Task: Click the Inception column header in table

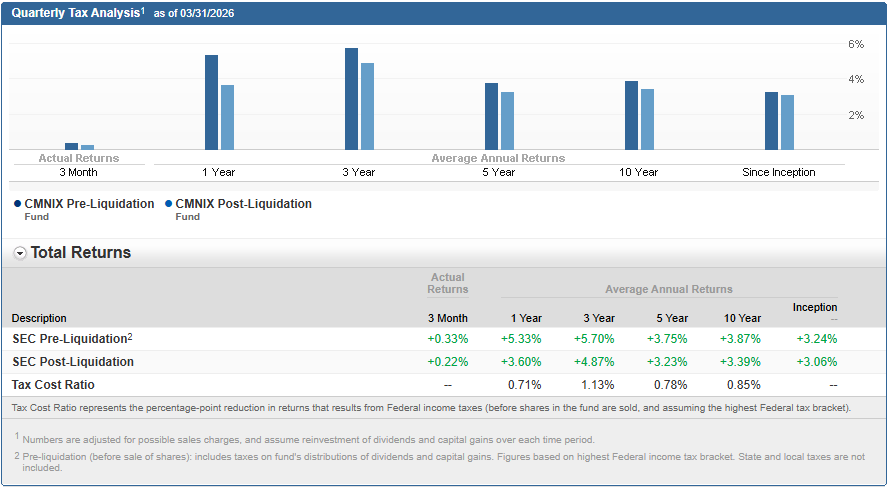Action: (x=815, y=307)
